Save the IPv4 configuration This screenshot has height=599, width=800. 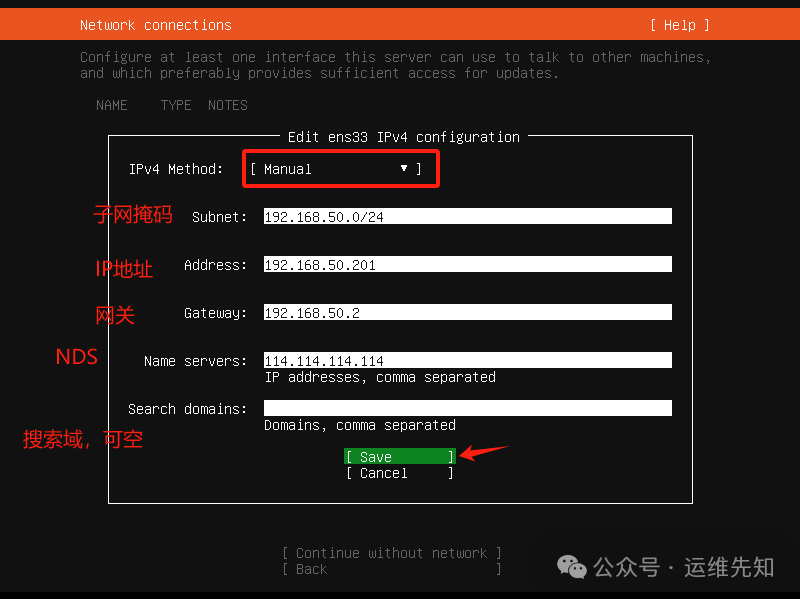tap(399, 456)
